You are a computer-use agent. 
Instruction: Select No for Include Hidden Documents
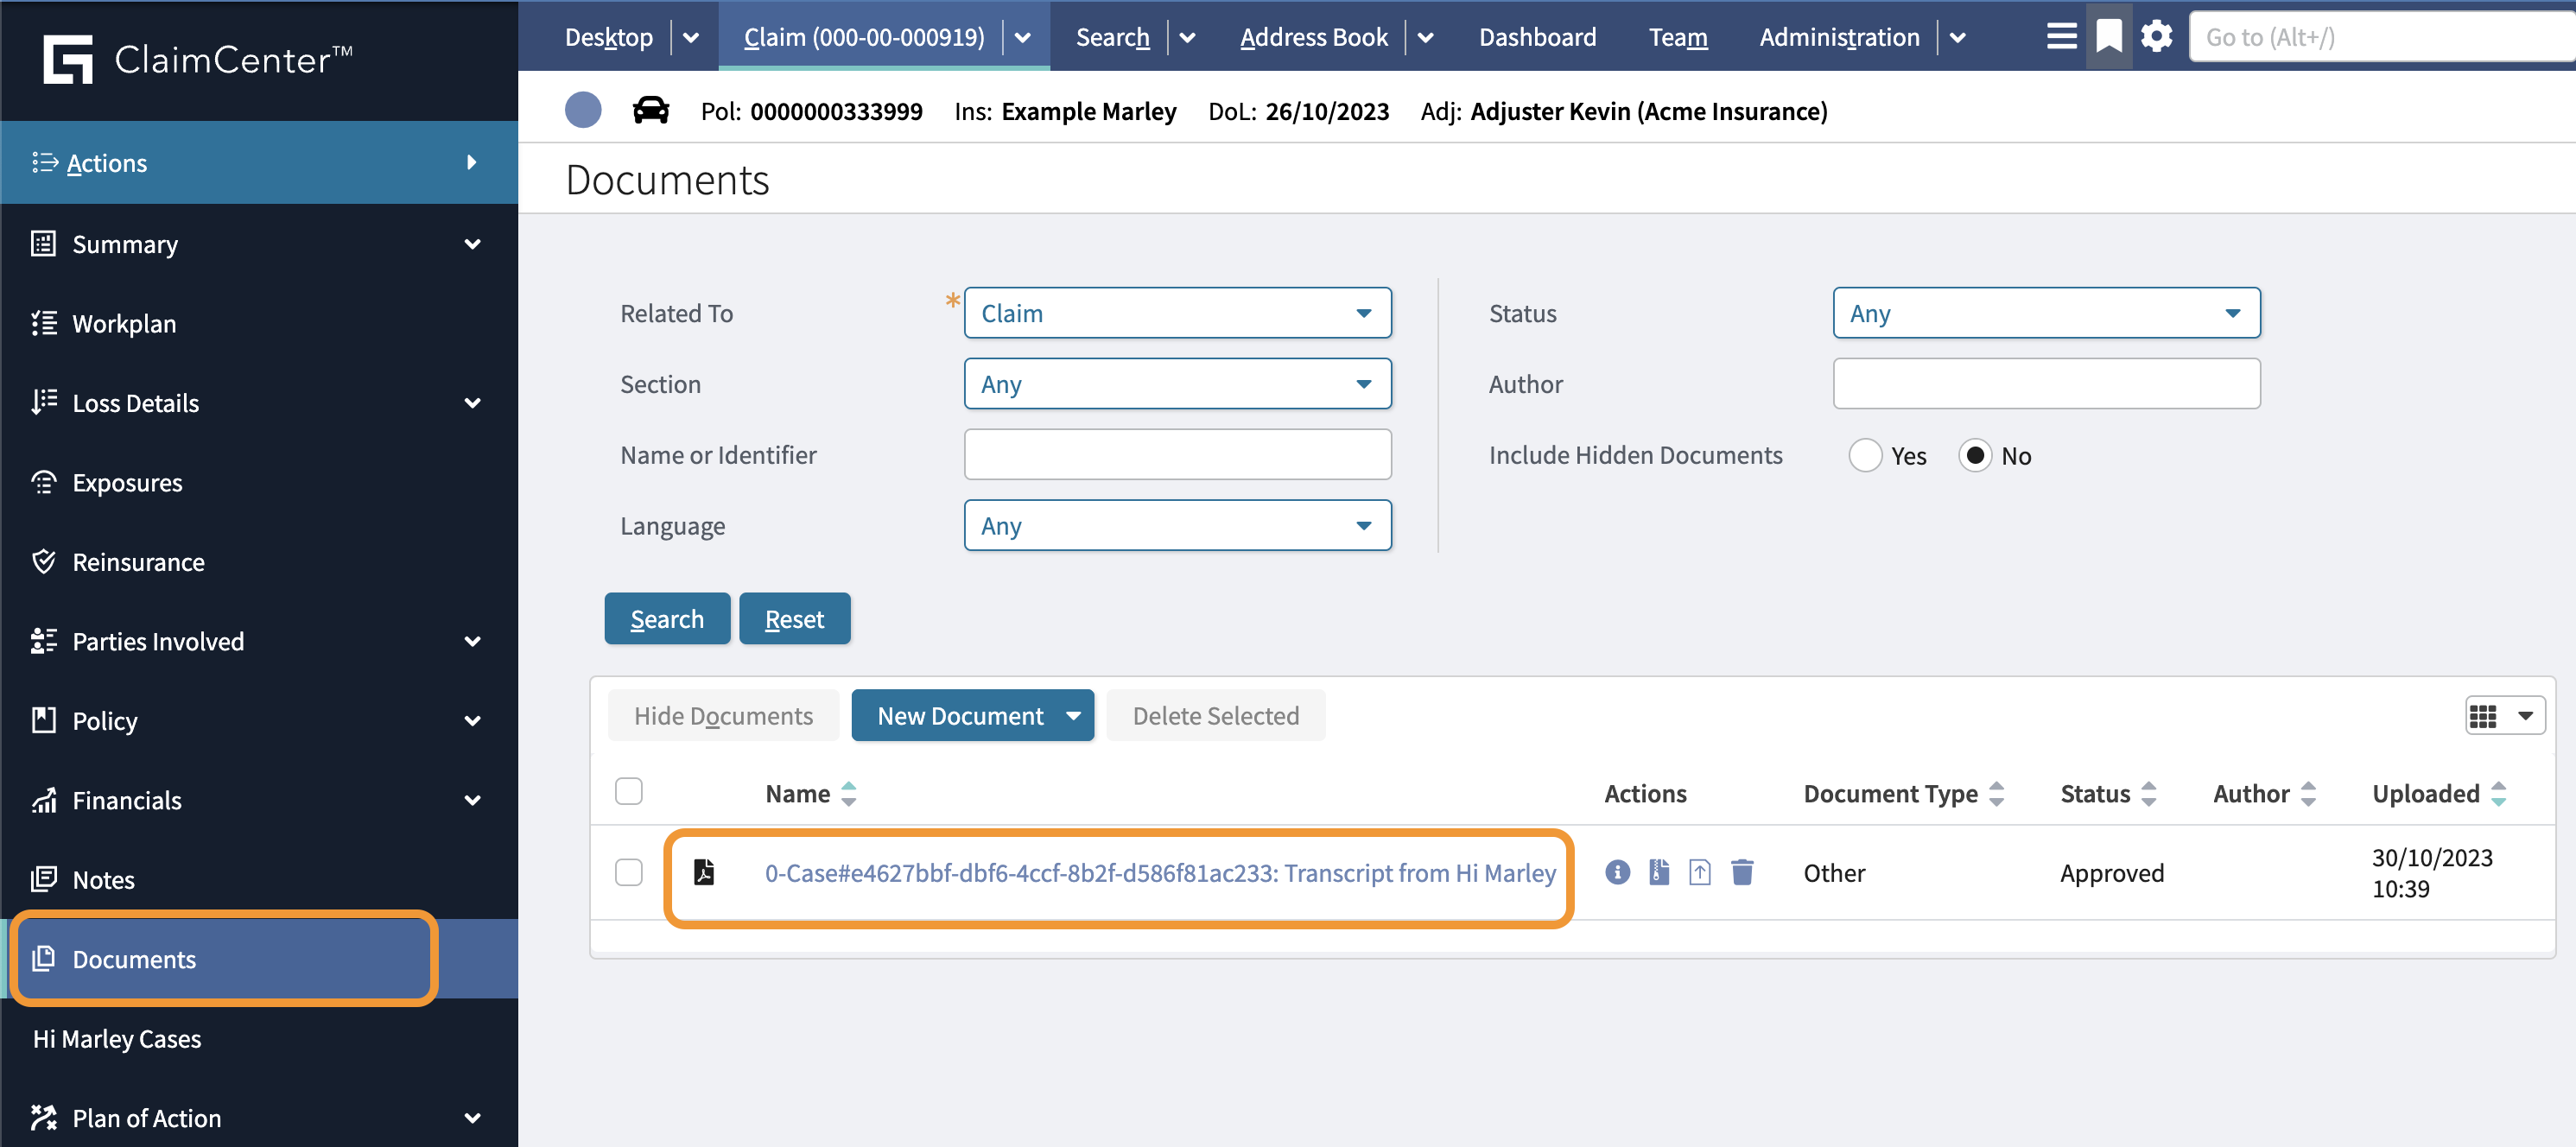[x=1975, y=455]
